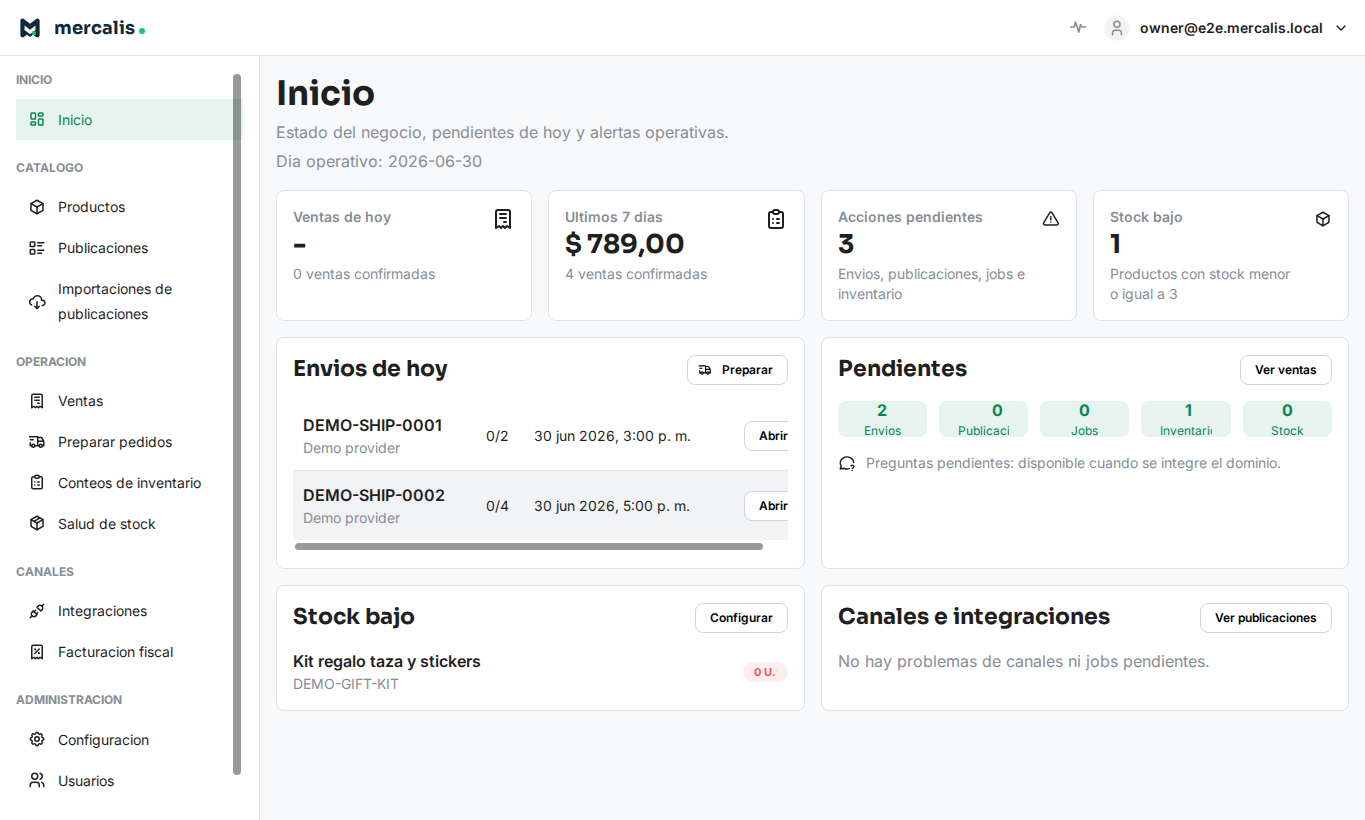Navigate to Ventas in sidebar

tap(129, 401)
